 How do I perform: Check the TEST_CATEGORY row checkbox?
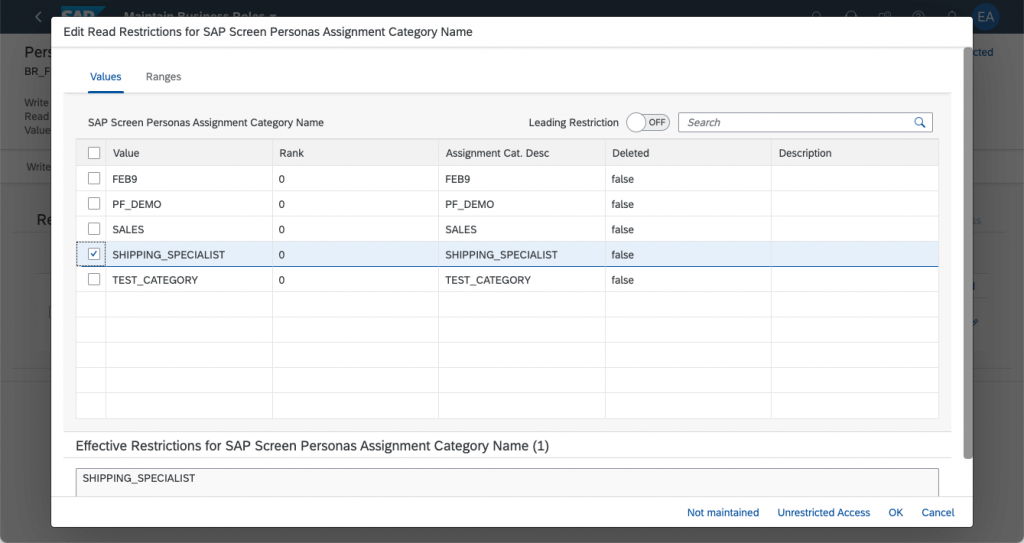pyautogui.click(x=94, y=280)
